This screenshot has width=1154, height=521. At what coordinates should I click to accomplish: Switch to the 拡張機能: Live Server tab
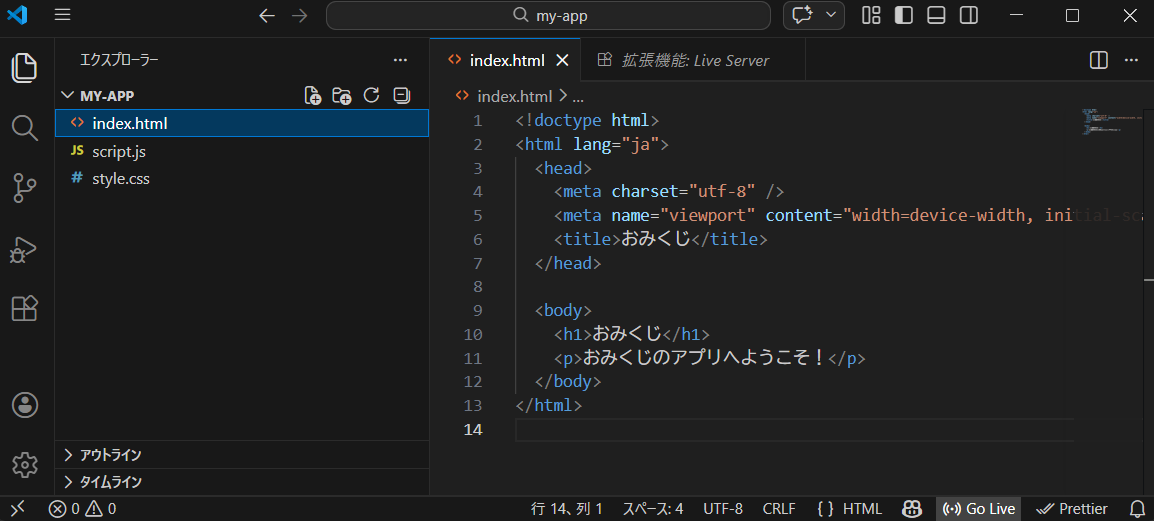(695, 60)
